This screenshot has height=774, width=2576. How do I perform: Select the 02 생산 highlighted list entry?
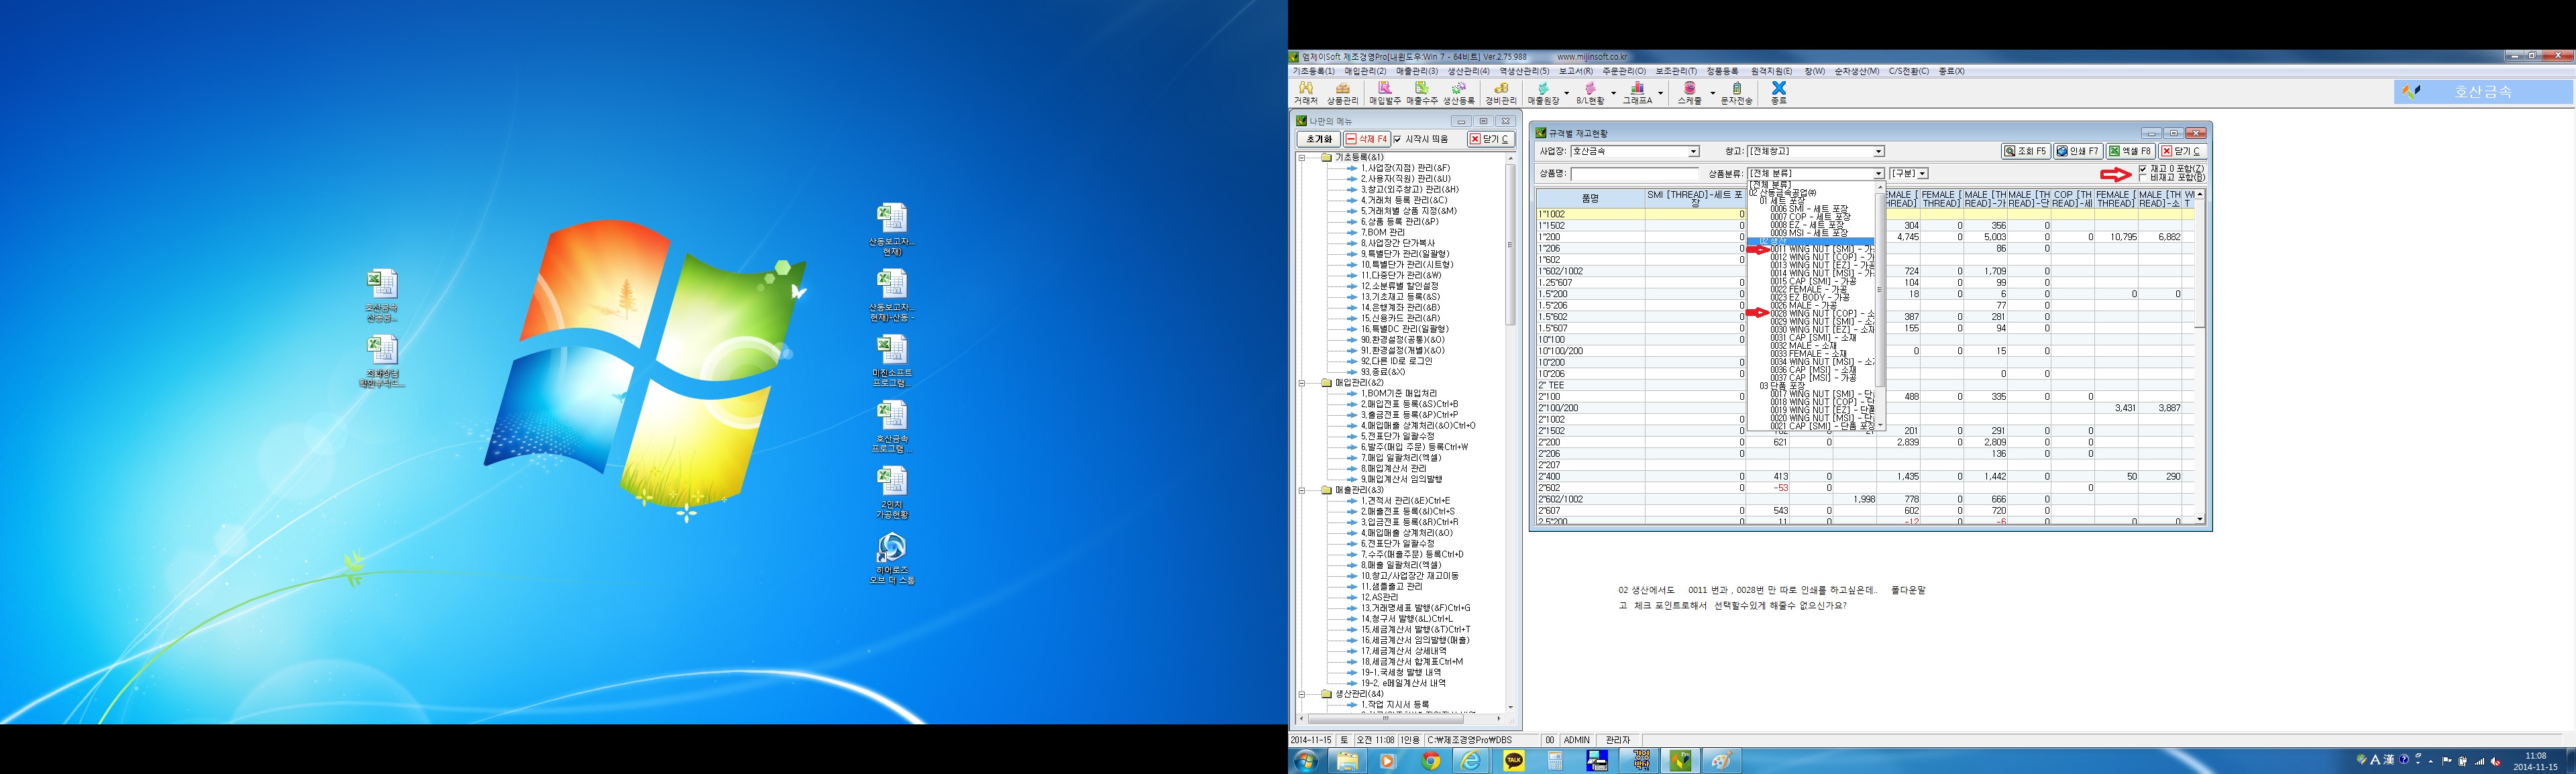click(x=1811, y=241)
